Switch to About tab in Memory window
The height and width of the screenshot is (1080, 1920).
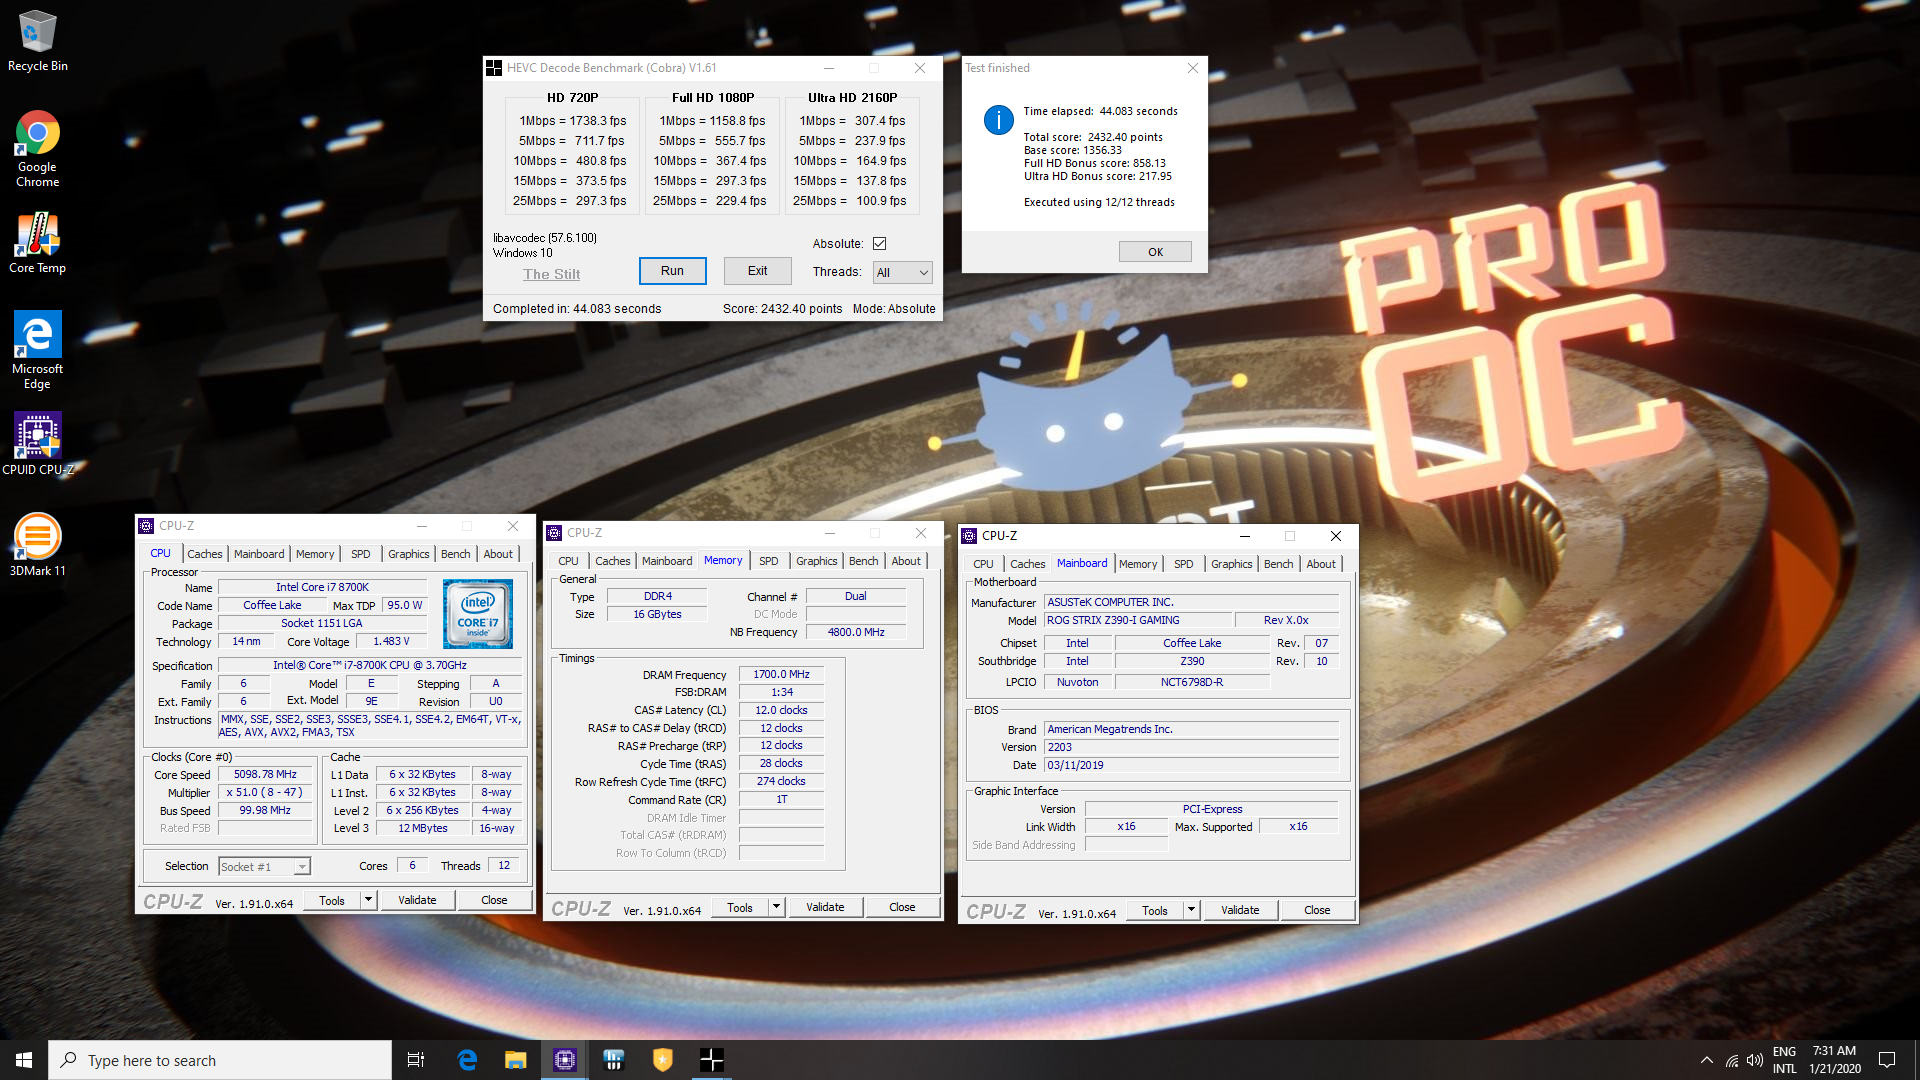(906, 561)
